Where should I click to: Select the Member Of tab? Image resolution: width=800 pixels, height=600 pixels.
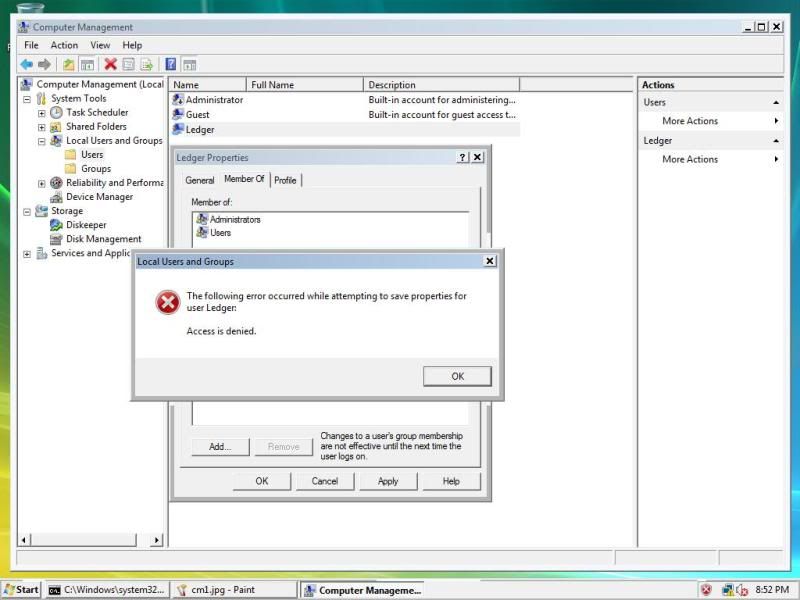(244, 179)
